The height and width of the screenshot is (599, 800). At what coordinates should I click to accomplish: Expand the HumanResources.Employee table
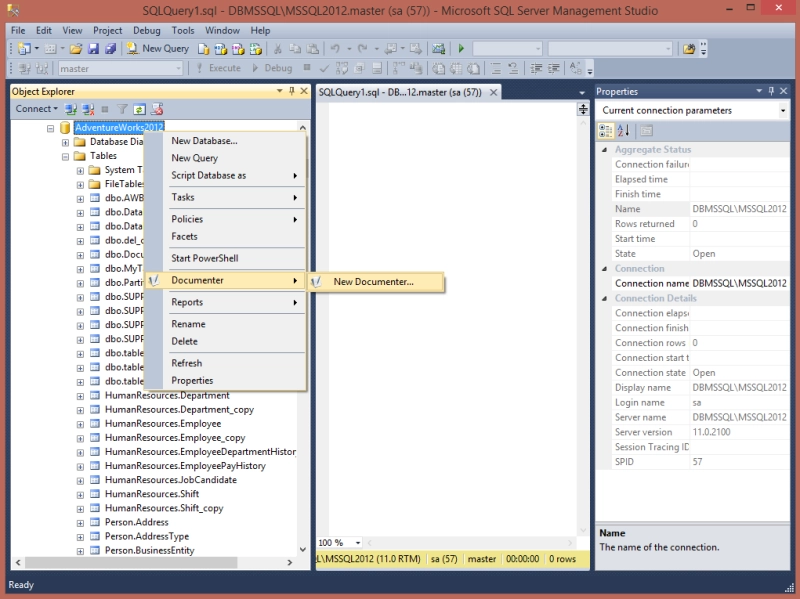pos(80,425)
